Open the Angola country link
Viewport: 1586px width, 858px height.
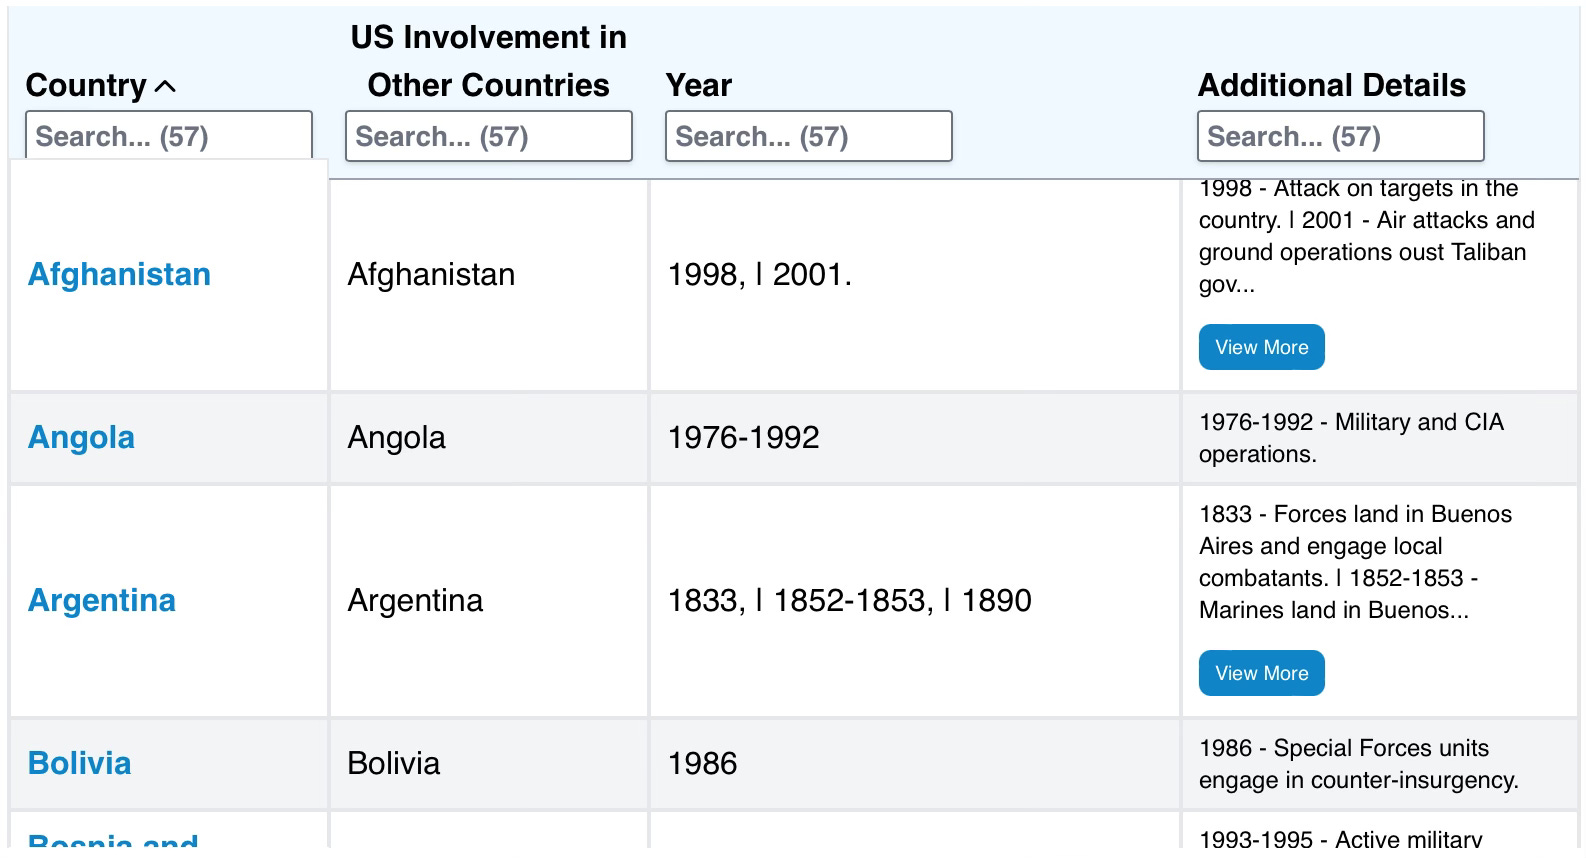(x=81, y=438)
